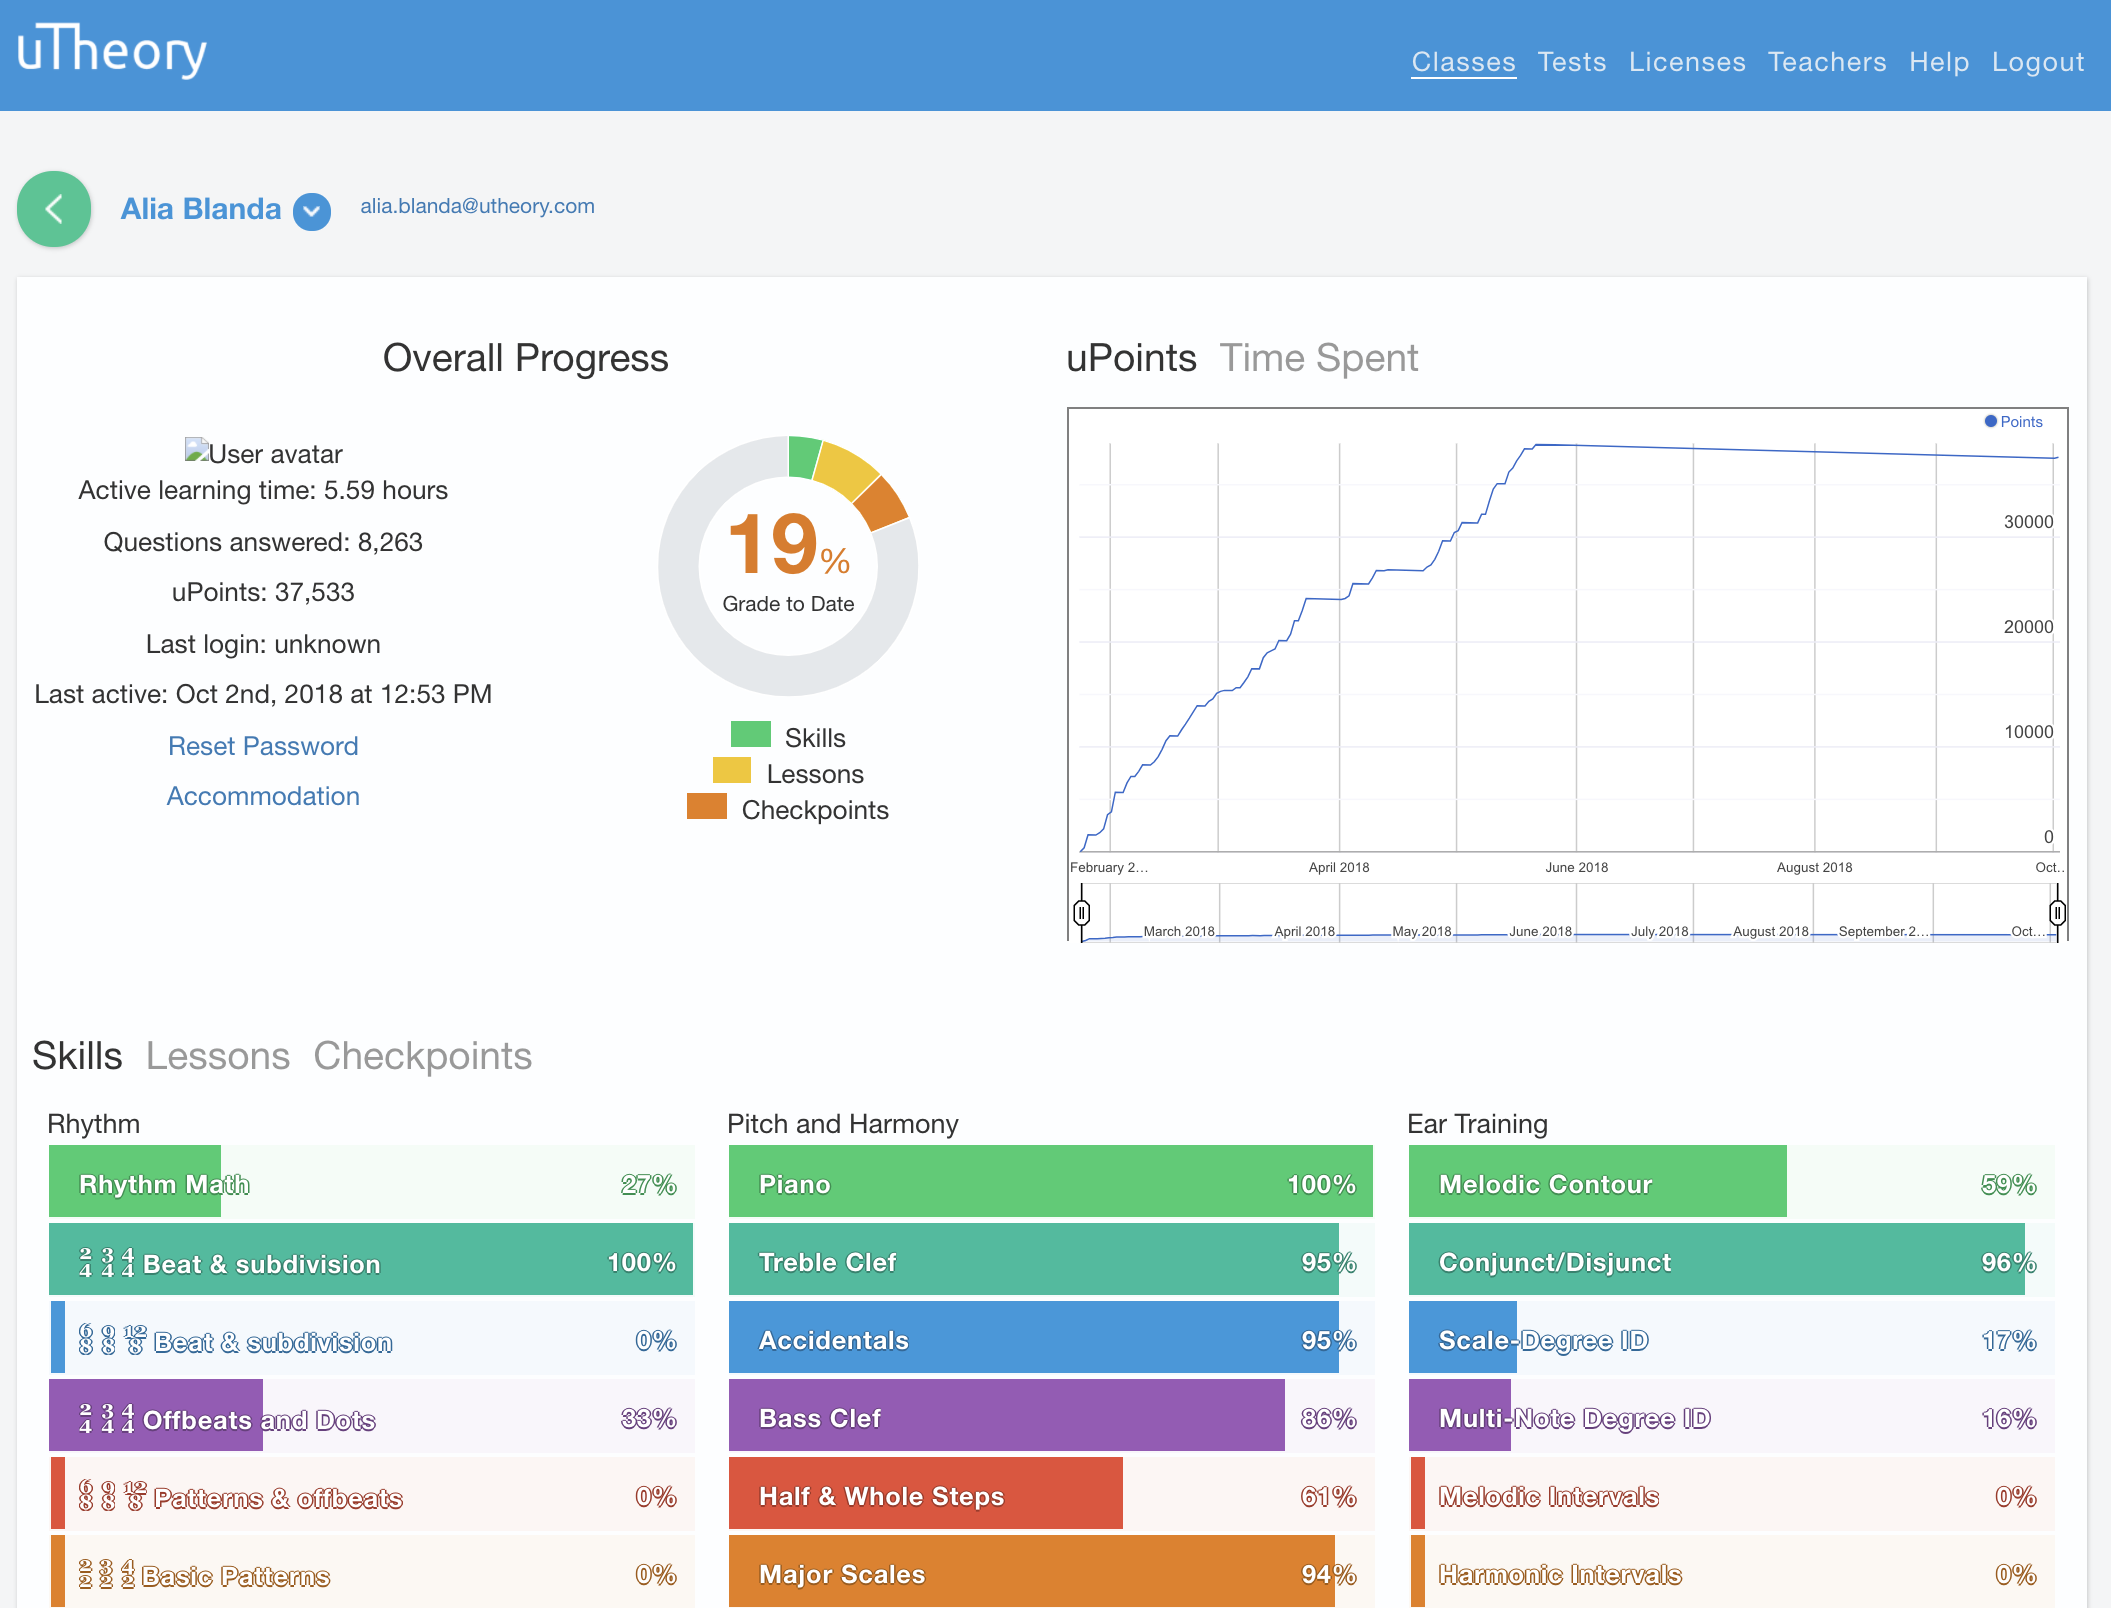Open the Melodic Contour skill bar
This screenshot has height=1608, width=2111.
click(1731, 1182)
